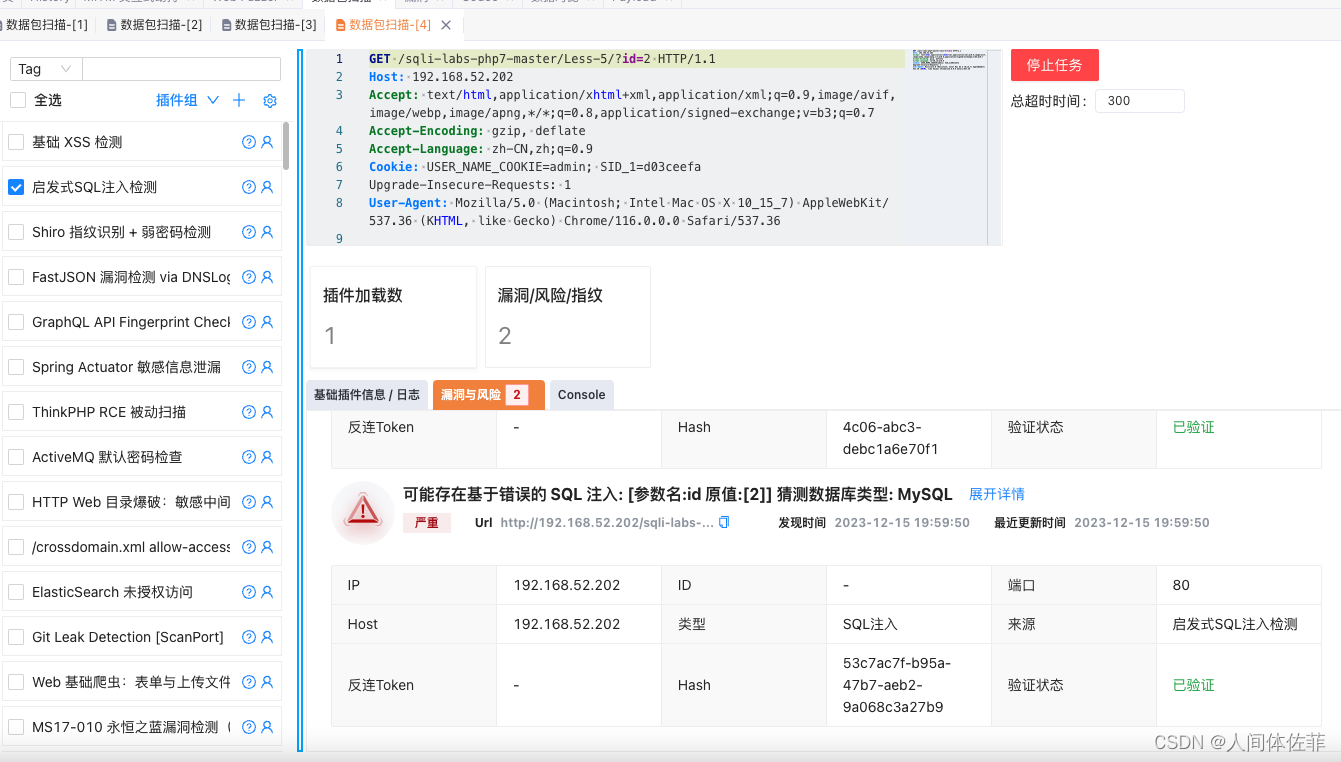The image size is (1341, 762).
Task: Open author icon for Spring Actuator plugin
Action: click(x=267, y=367)
